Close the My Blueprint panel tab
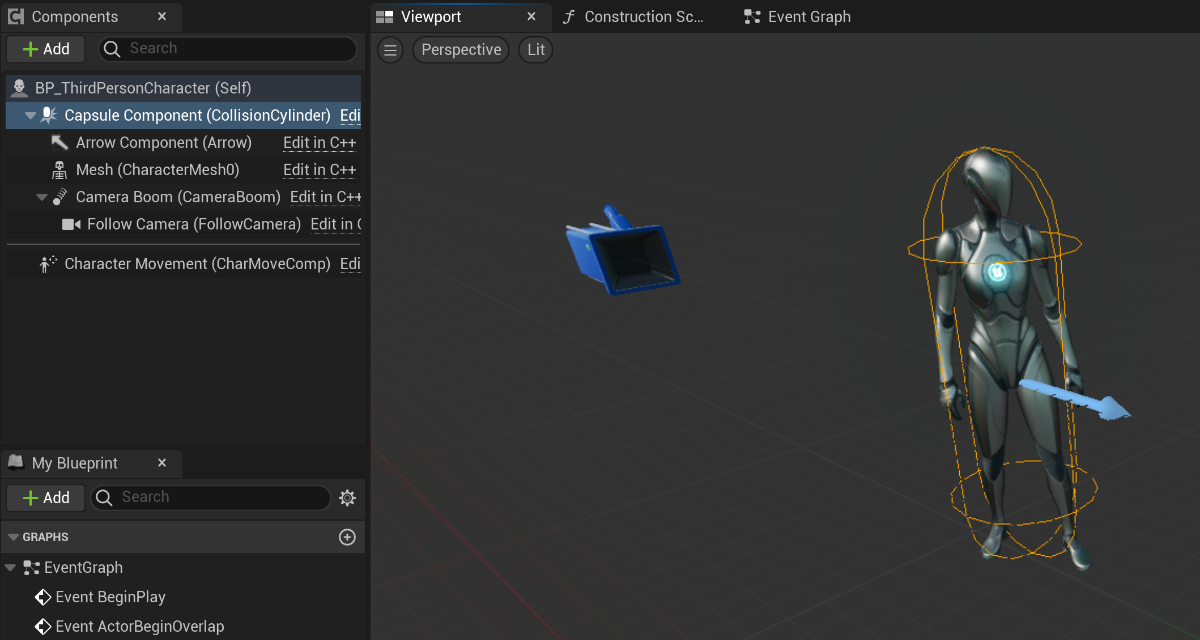Screen dimensions: 1200x640 click(x=162, y=463)
